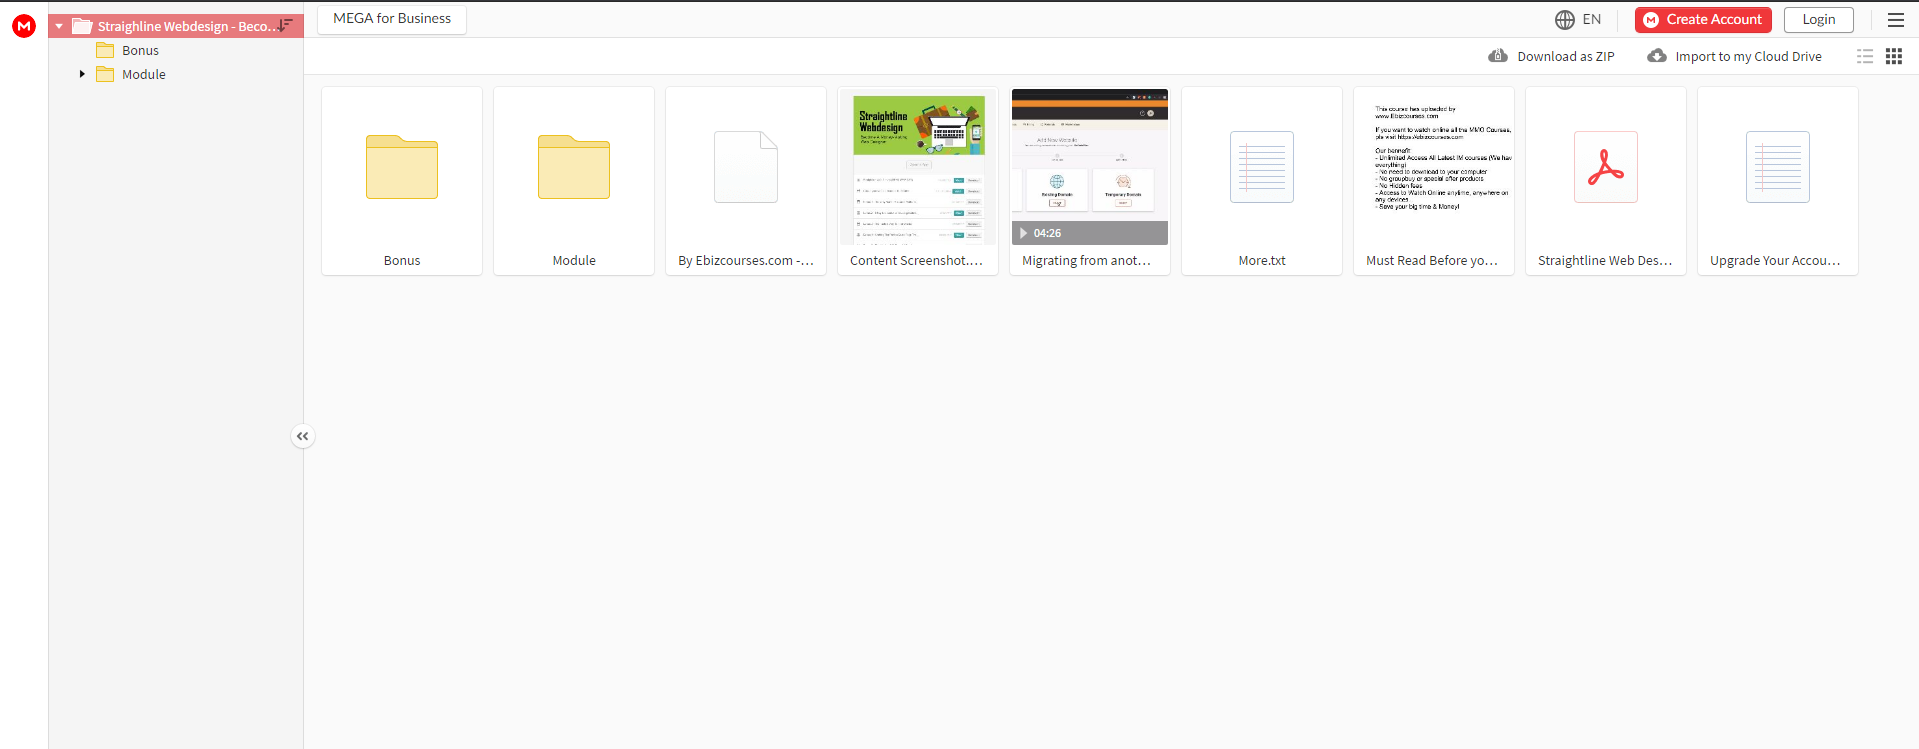Screen dimensions: 1919x749
Task: Click the Upgrade Your Accou… file name
Action: pyautogui.click(x=1777, y=261)
